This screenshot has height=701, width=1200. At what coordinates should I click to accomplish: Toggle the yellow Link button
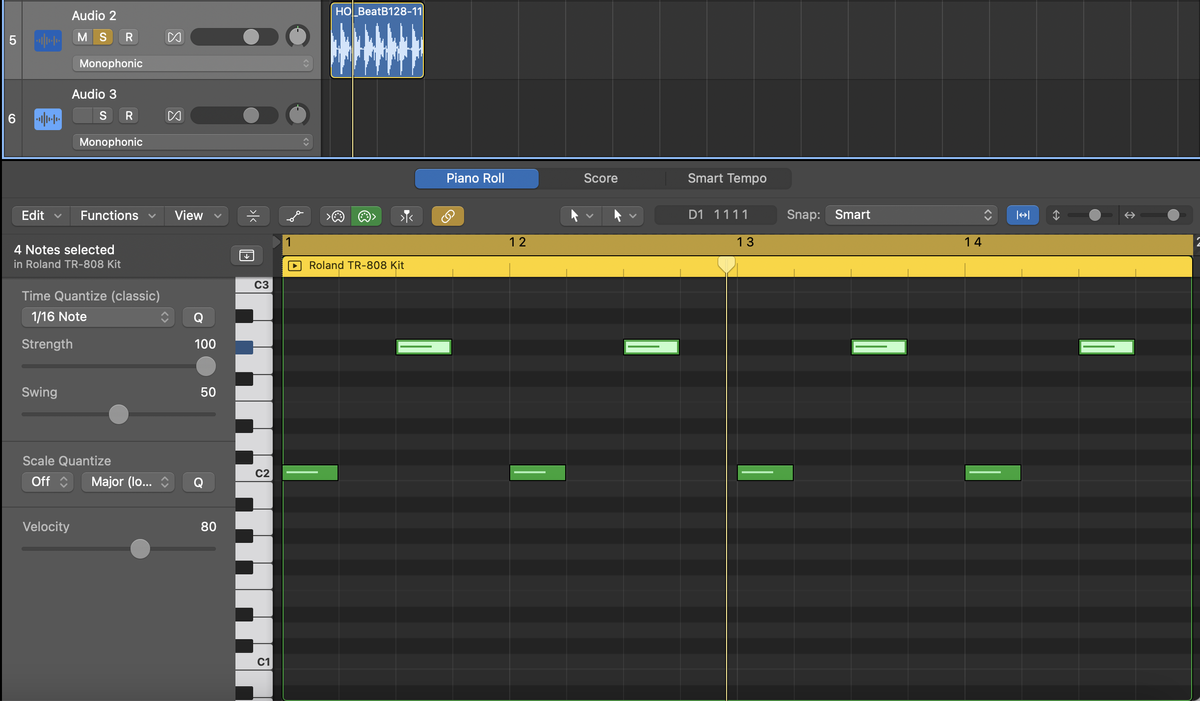click(447, 215)
